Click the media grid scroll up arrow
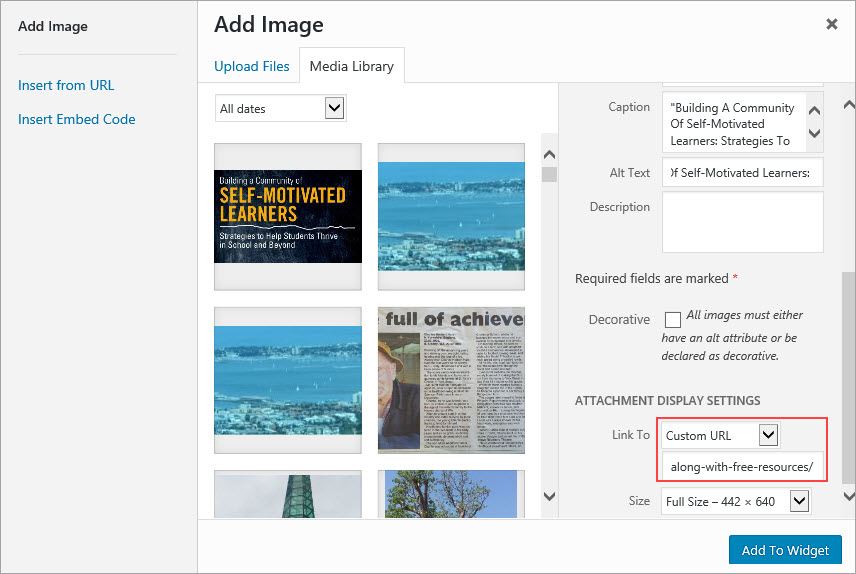This screenshot has height=574, width=856. click(550, 155)
